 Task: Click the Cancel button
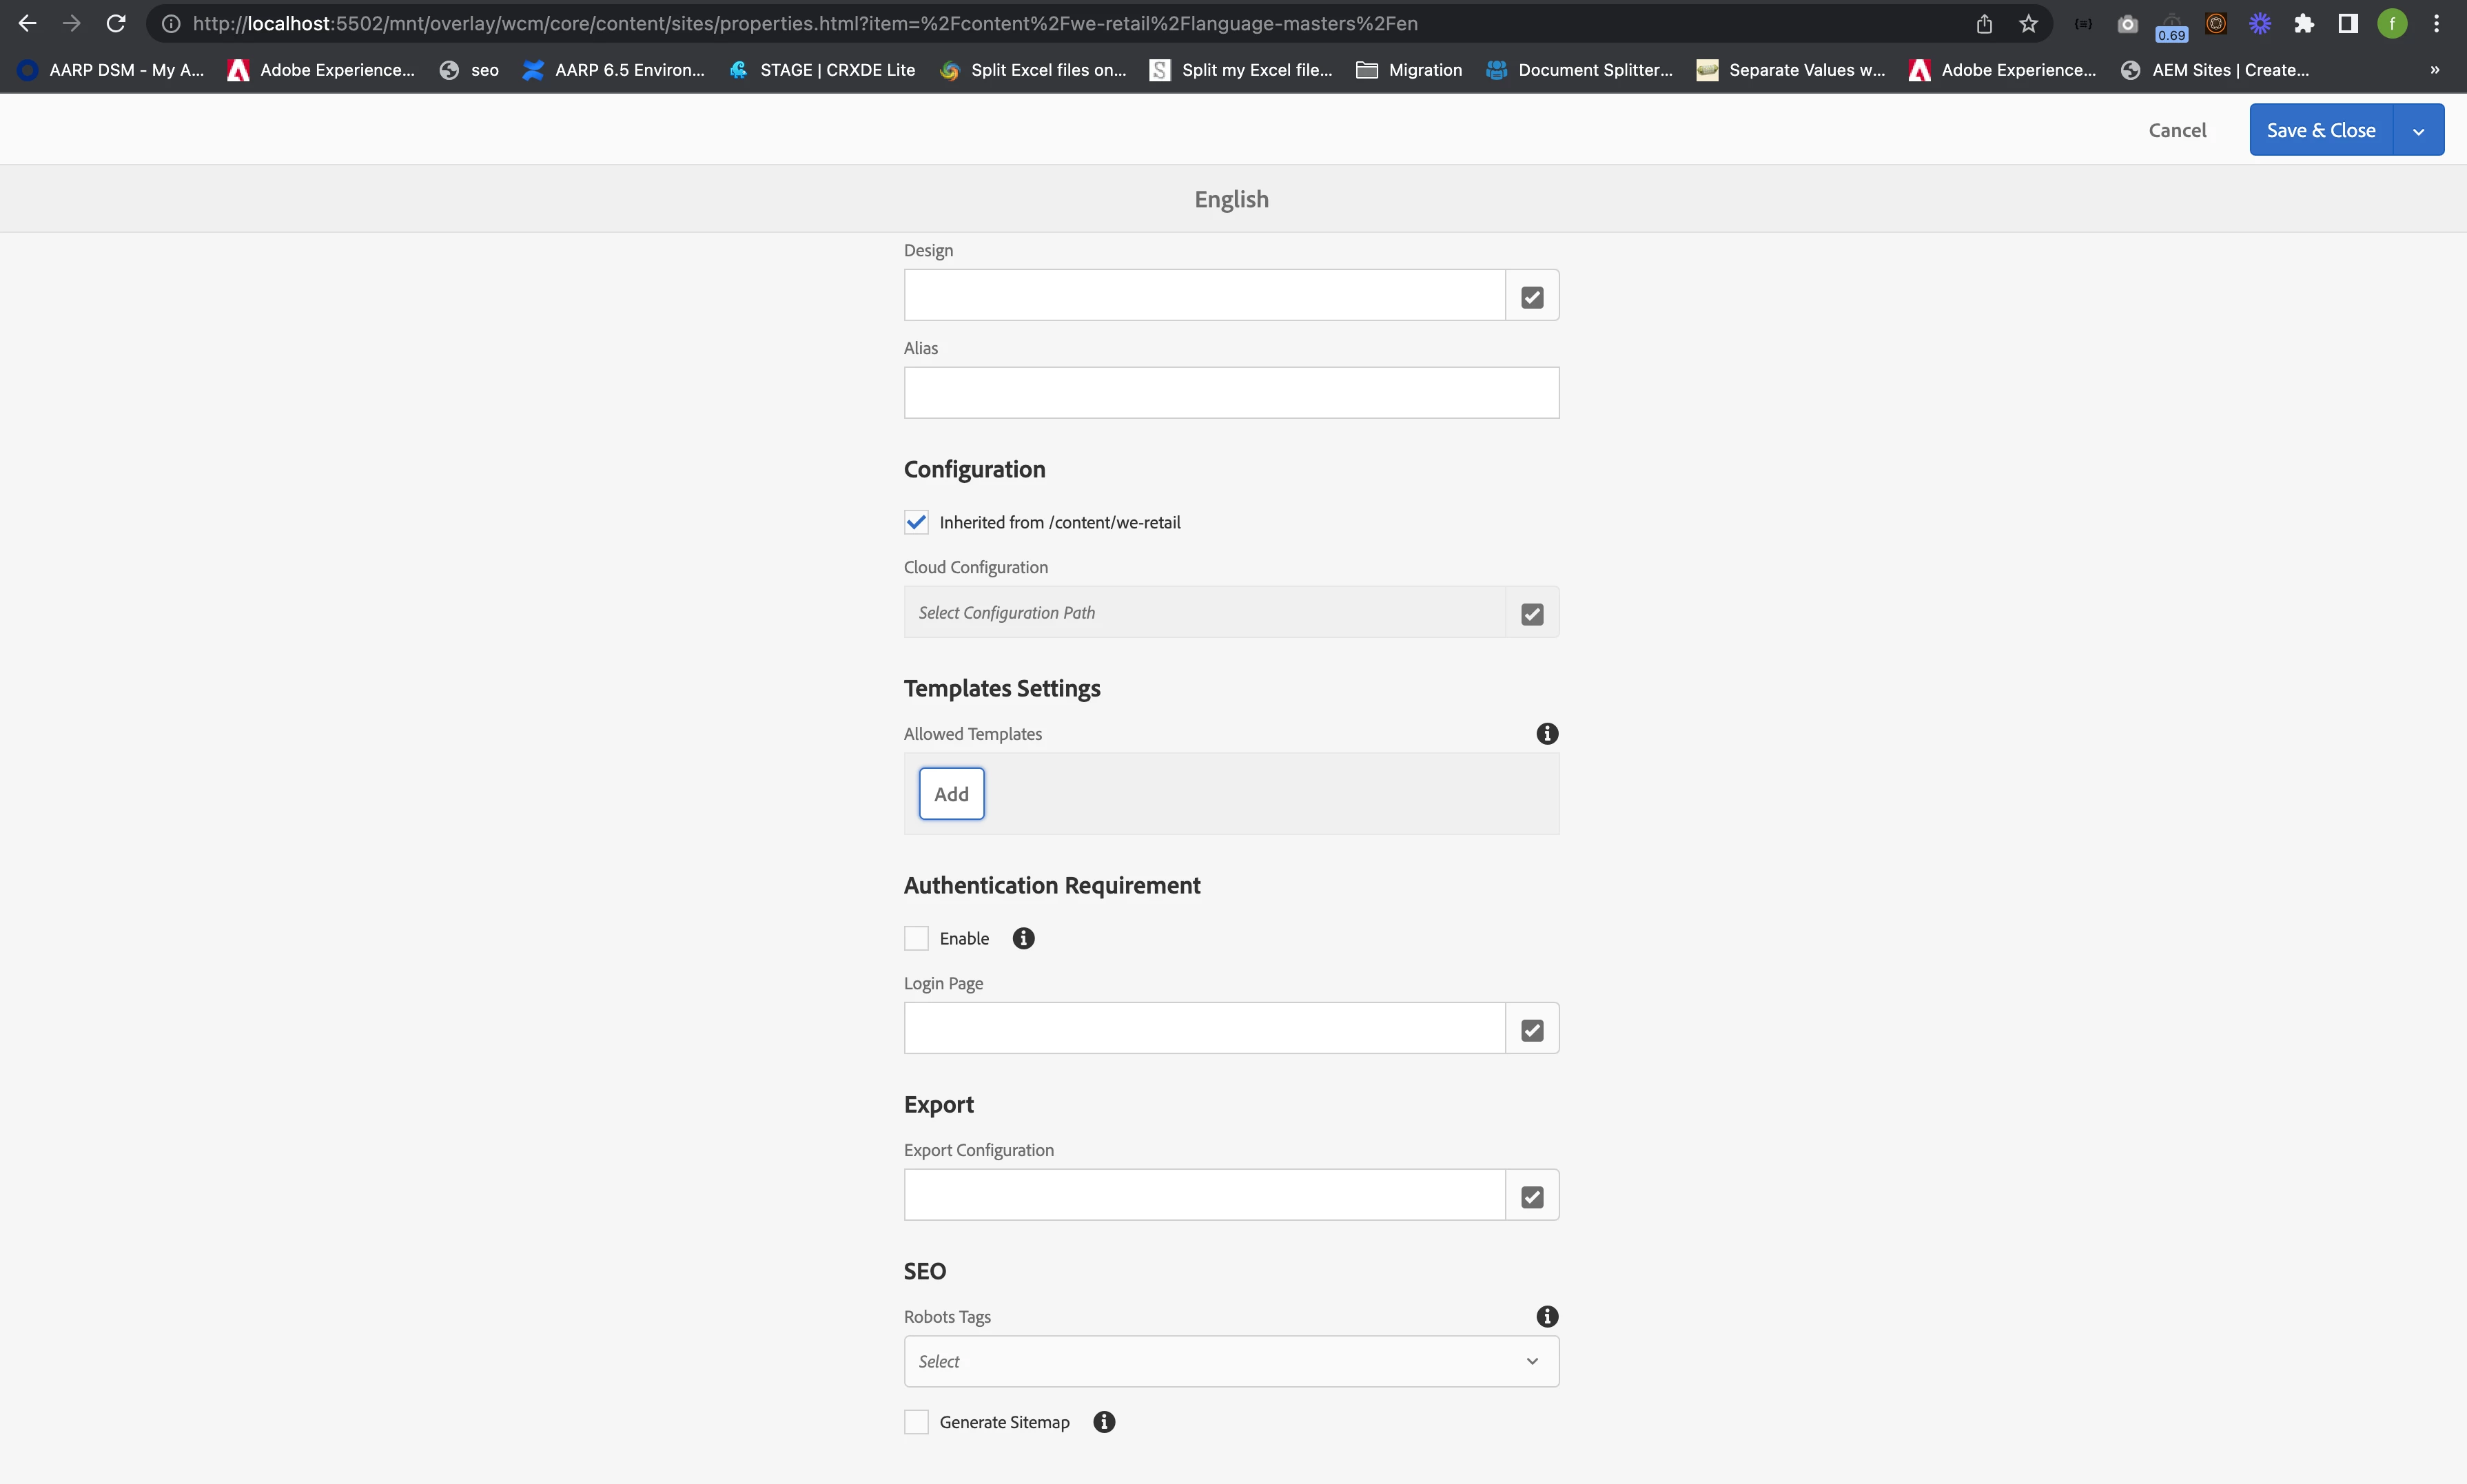[x=2177, y=130]
